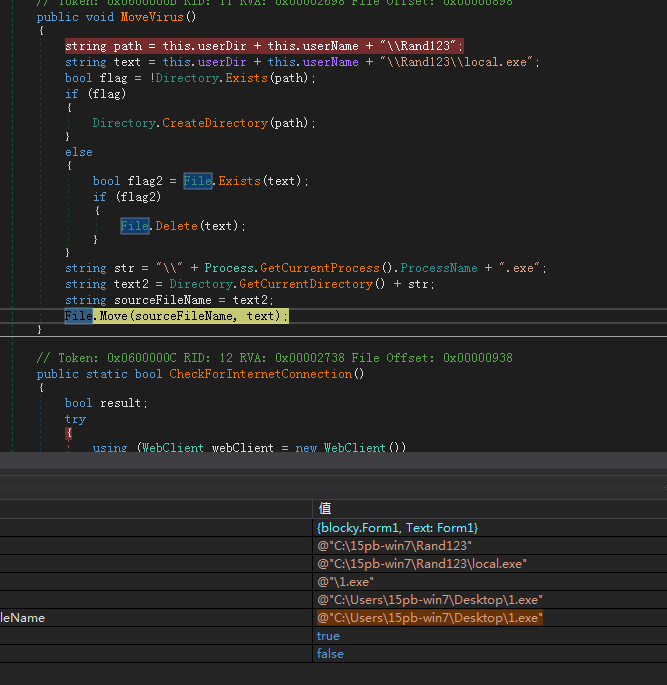This screenshot has height=685, width=667.
Task: Click the orange highlighted Desktop\1.exe value
Action: pos(429,618)
